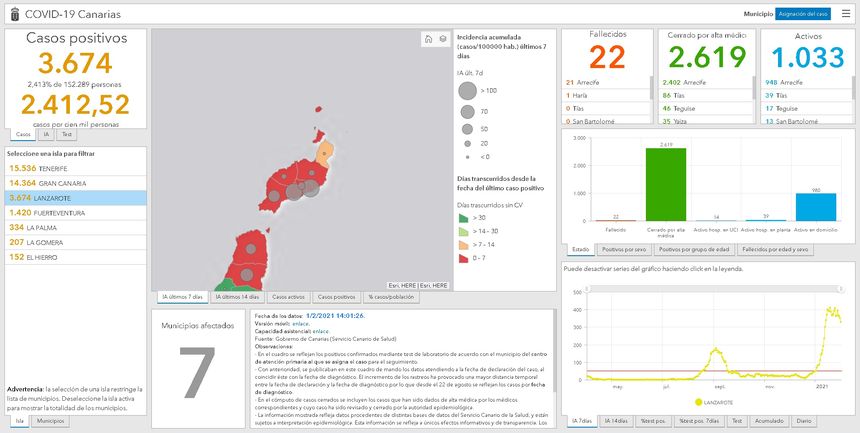Open the map layers list icon
The image size is (860, 433).
click(x=442, y=39)
